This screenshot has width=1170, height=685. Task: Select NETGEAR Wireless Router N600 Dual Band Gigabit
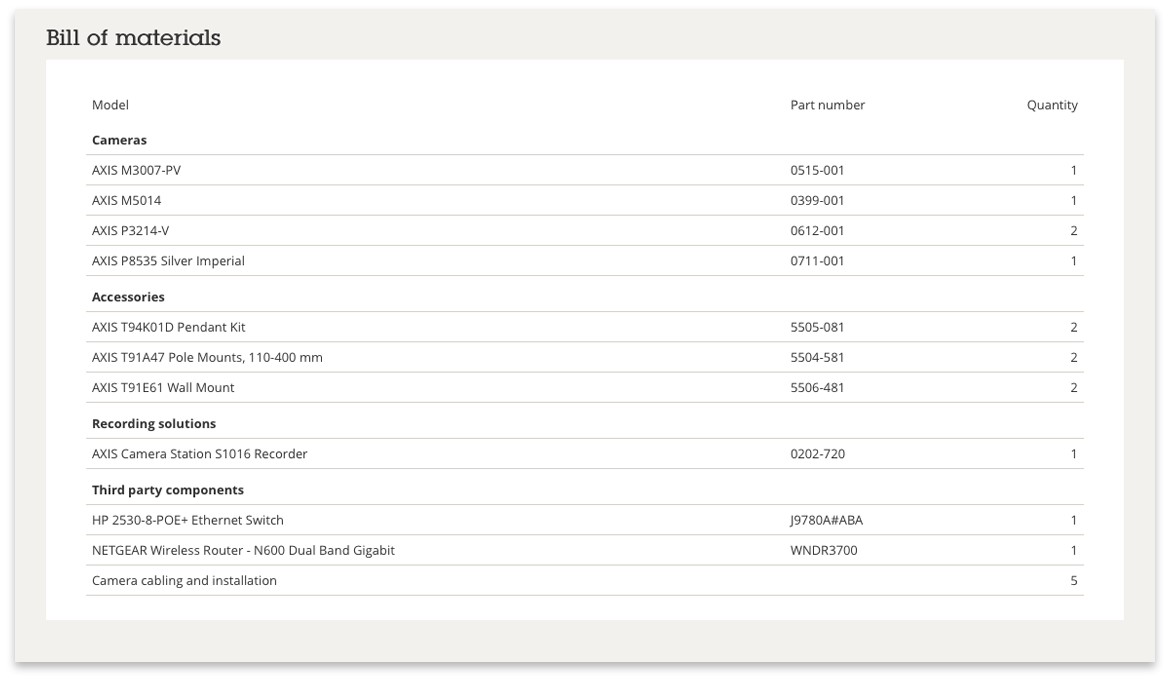point(243,551)
